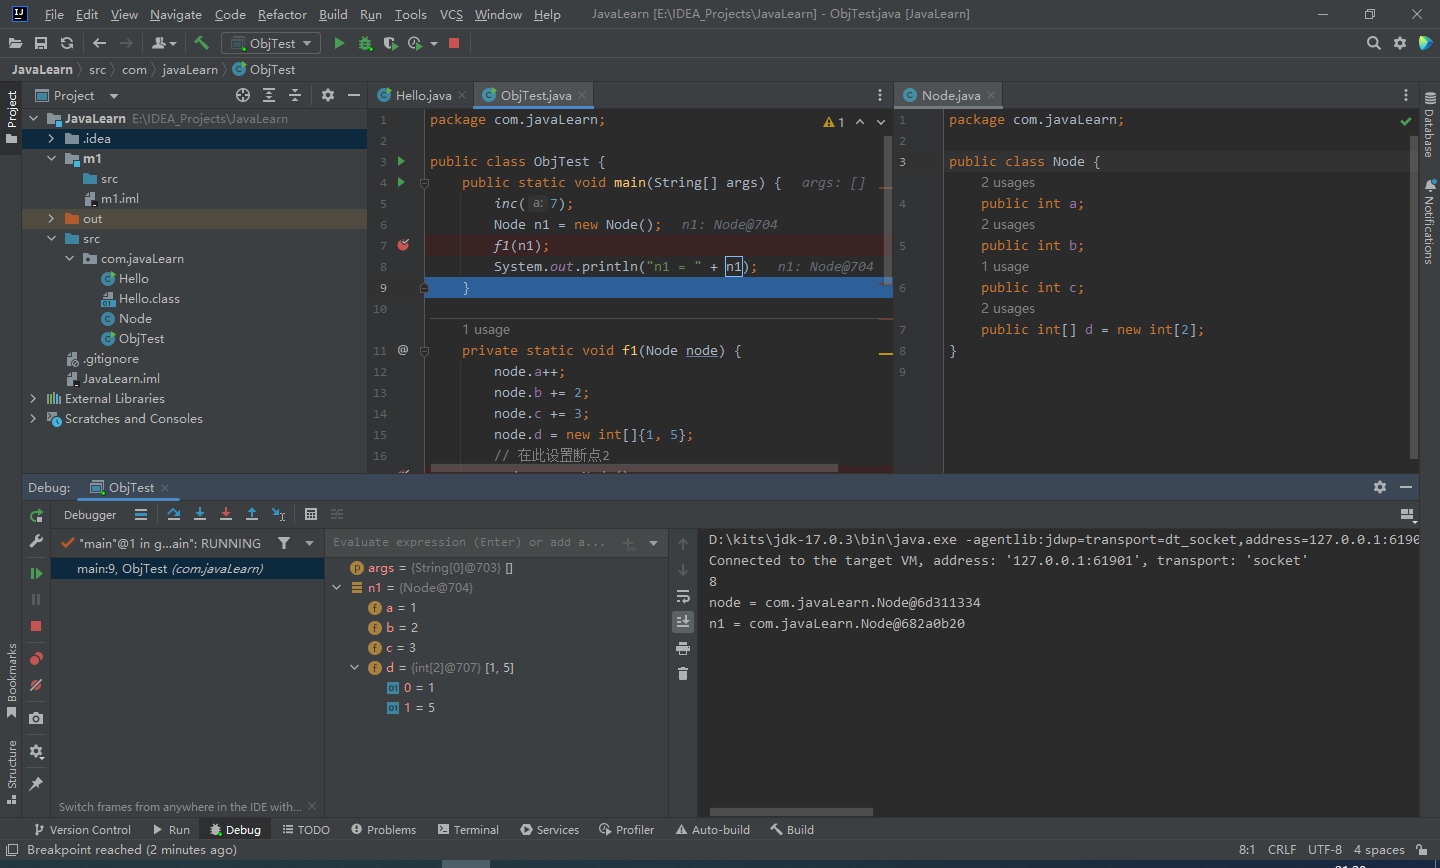The image size is (1440, 868).
Task: Filter frames with the funnel icon
Action: [284, 543]
